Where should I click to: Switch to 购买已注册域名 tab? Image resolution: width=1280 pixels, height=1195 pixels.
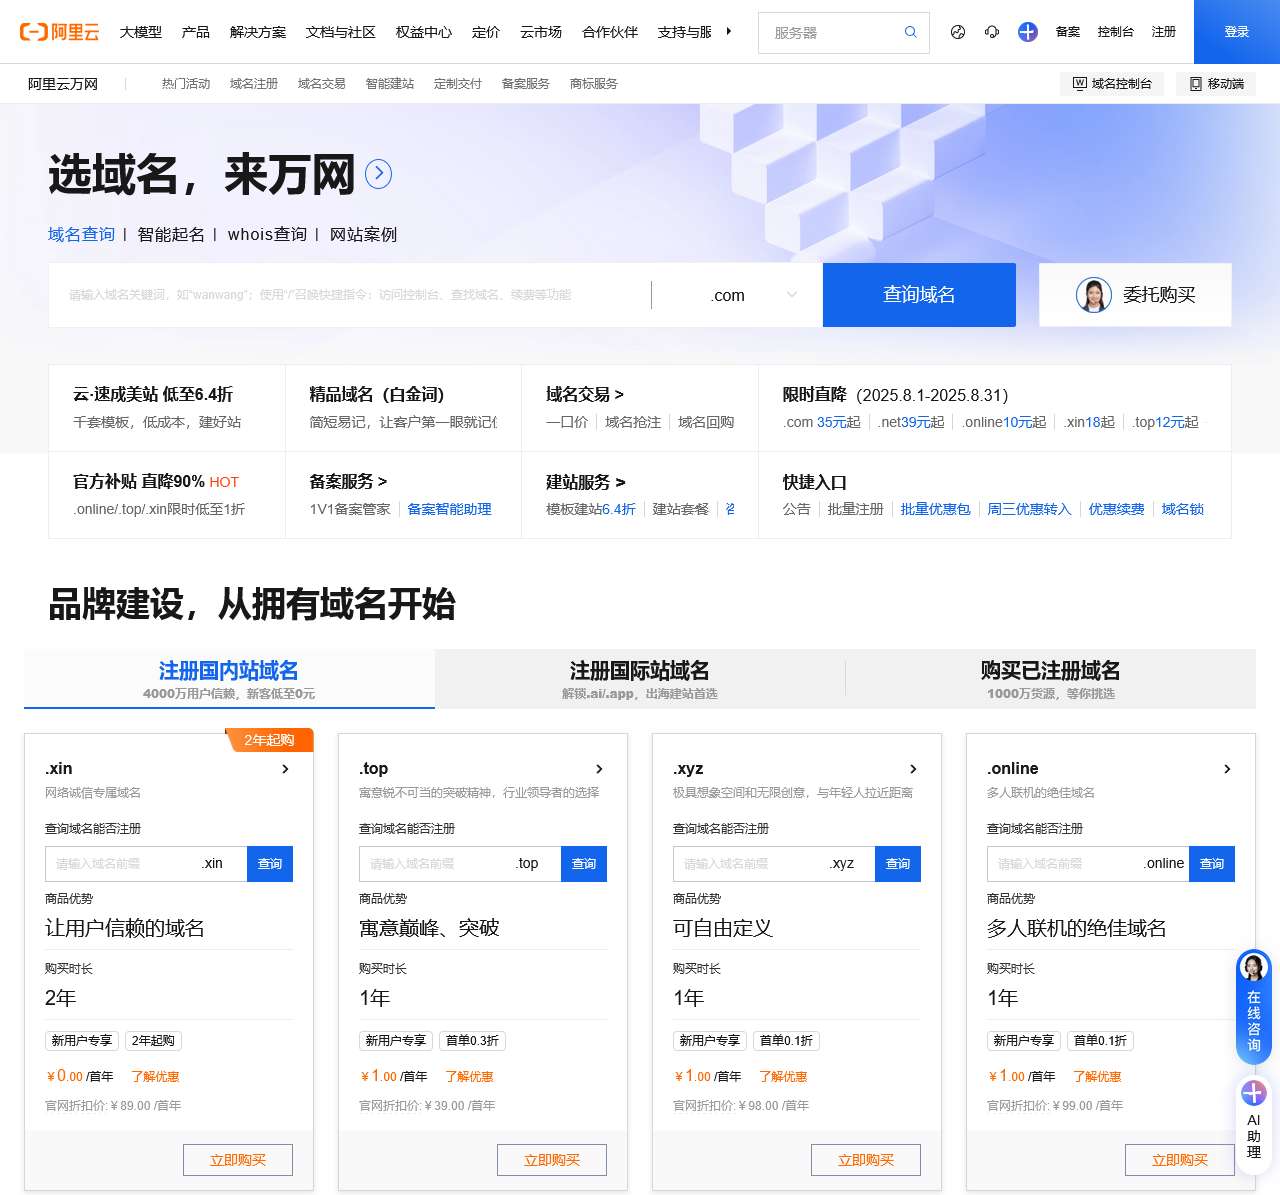tap(1050, 679)
